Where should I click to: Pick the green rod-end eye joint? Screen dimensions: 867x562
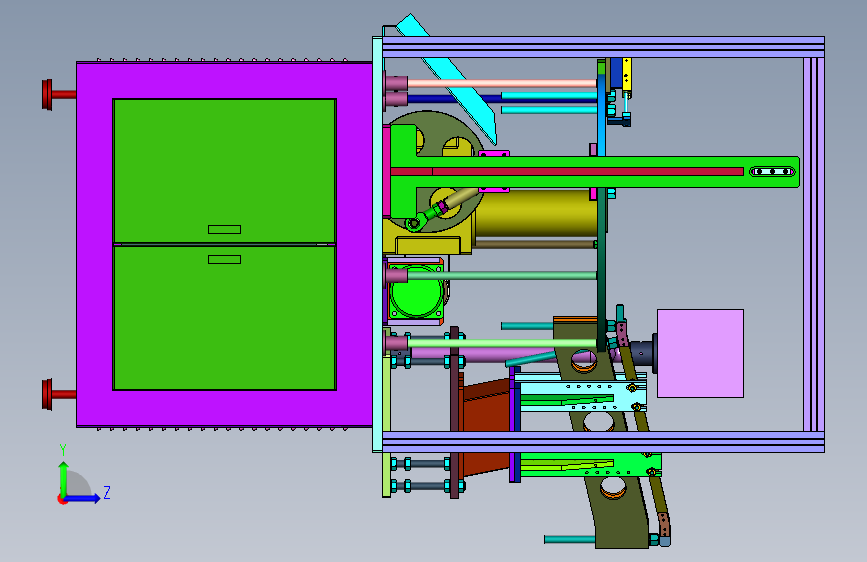(415, 222)
